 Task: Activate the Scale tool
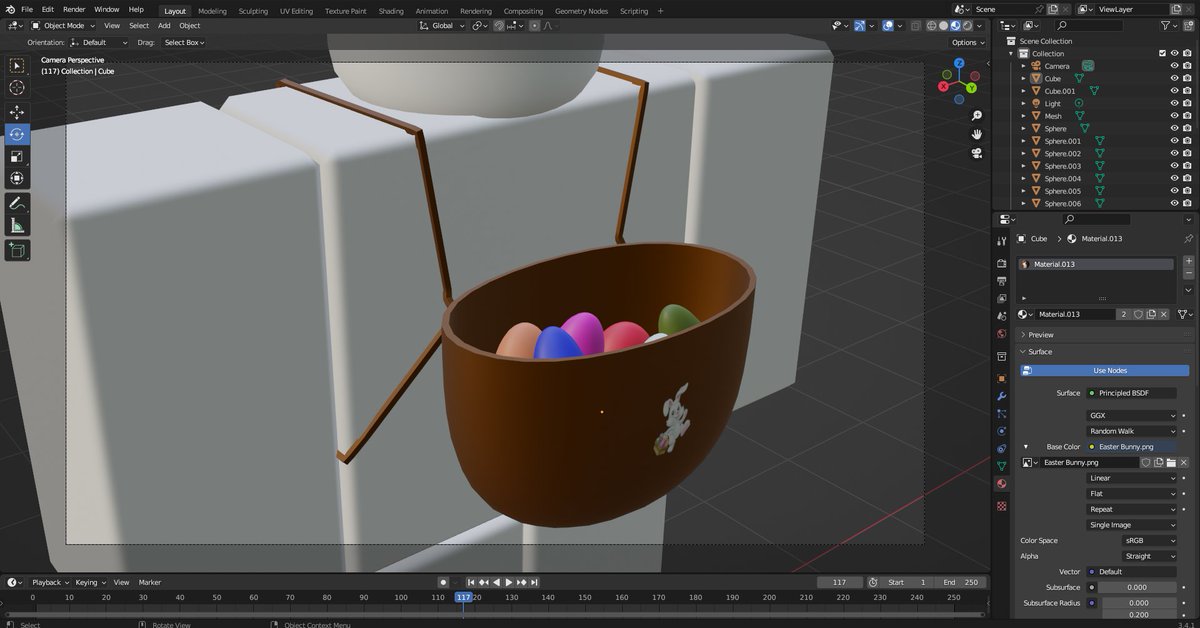point(17,156)
